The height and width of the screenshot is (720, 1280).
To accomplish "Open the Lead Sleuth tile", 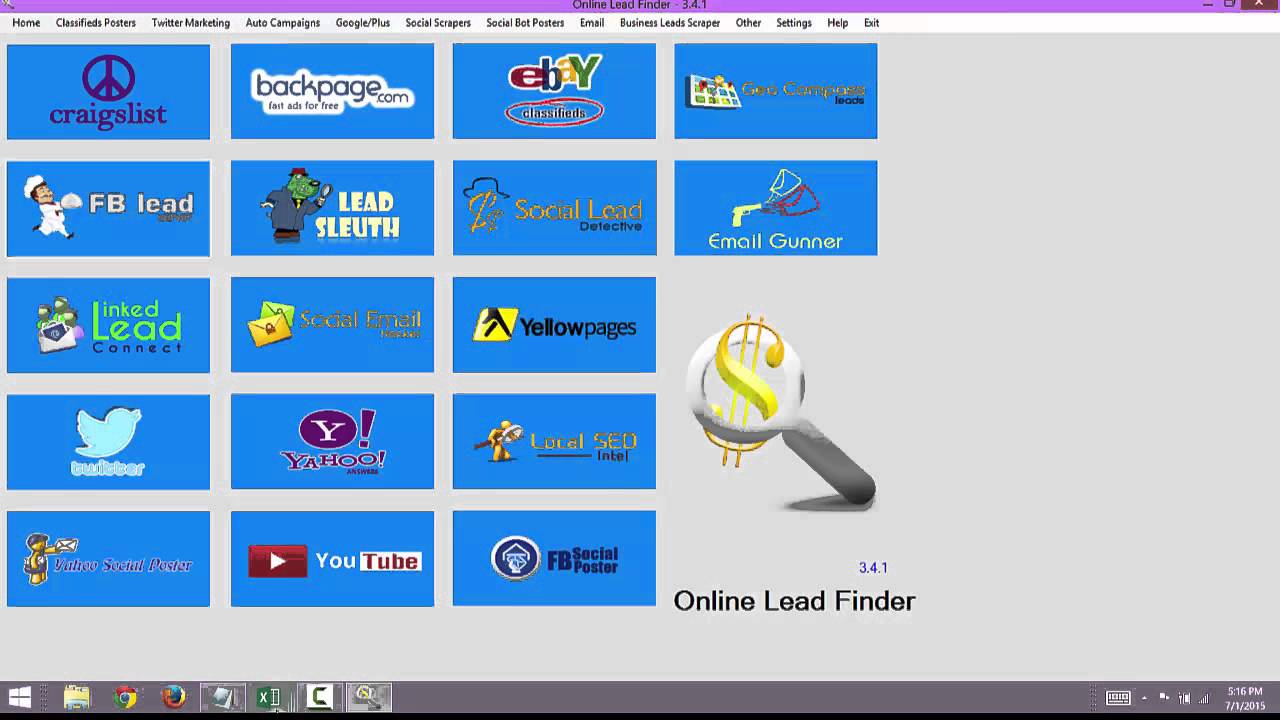I will click(332, 208).
